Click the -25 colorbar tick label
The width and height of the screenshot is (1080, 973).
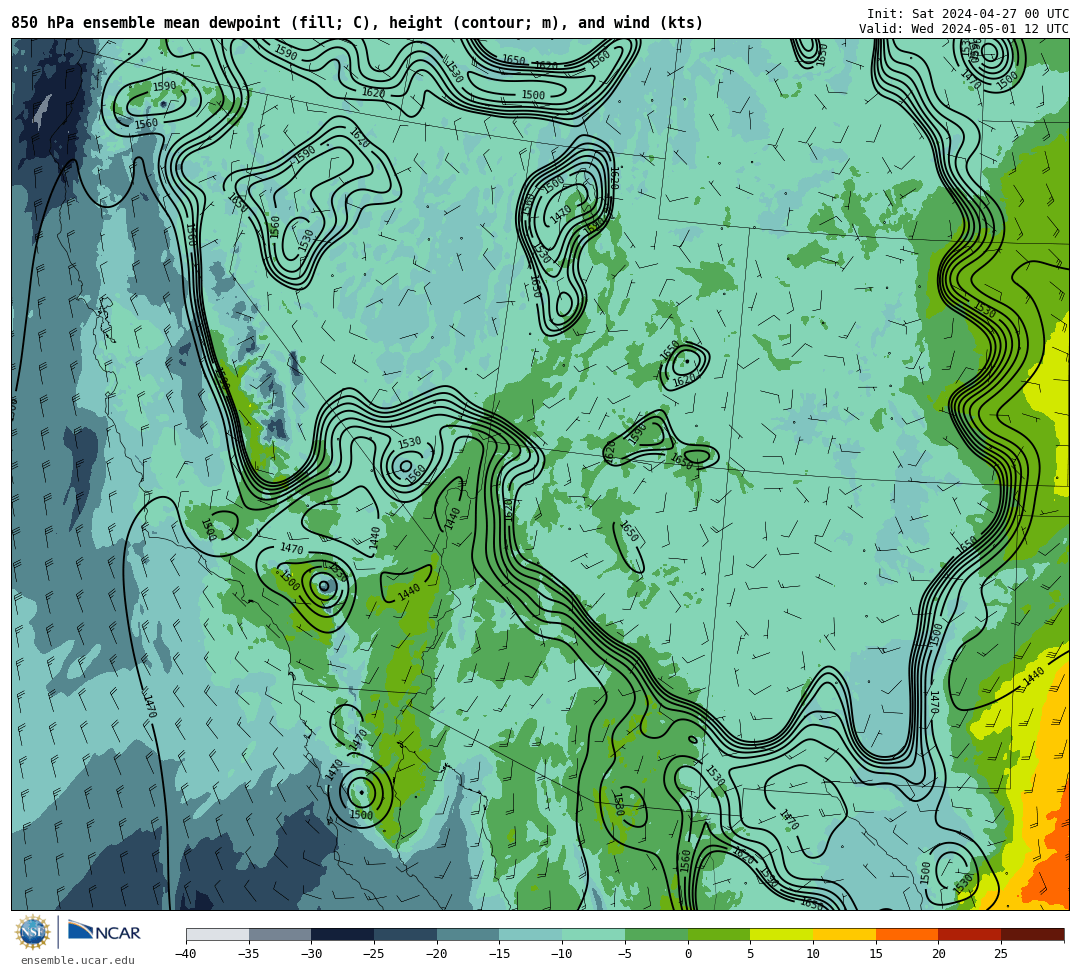pyautogui.click(x=373, y=954)
